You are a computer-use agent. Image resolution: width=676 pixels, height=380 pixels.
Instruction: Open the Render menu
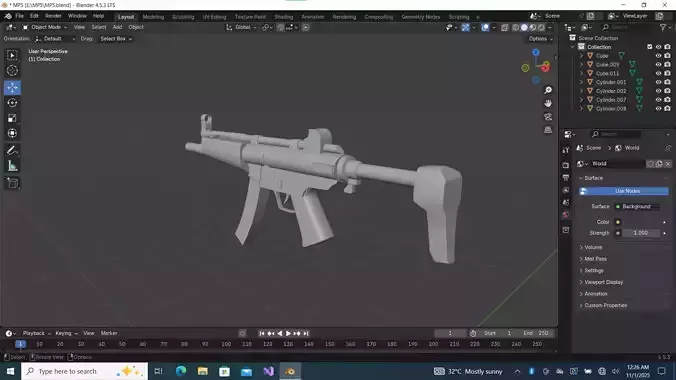click(53, 16)
